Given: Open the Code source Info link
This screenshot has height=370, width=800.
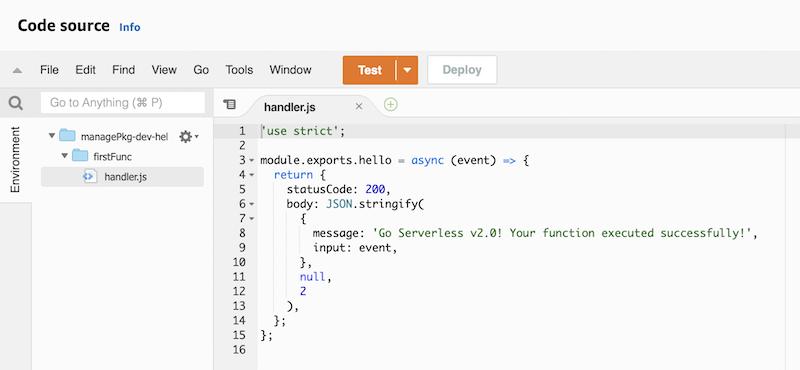Looking at the screenshot, I should click(130, 27).
